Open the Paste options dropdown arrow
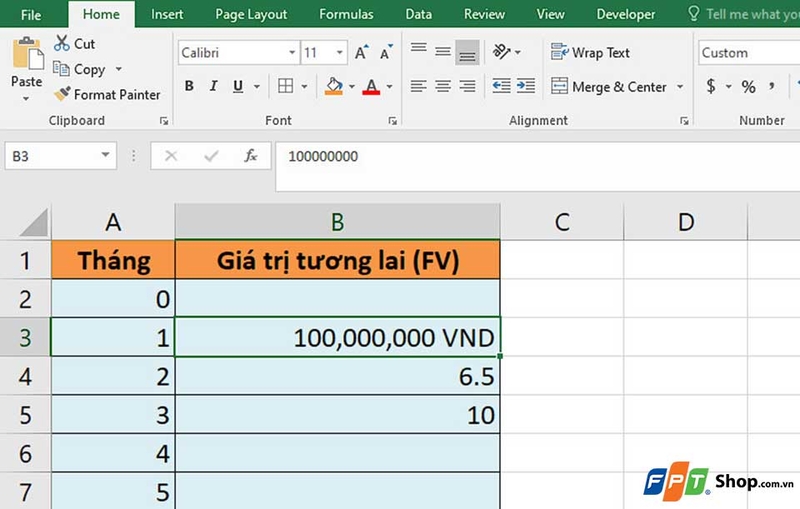This screenshot has height=509, width=800. click(x=26, y=98)
